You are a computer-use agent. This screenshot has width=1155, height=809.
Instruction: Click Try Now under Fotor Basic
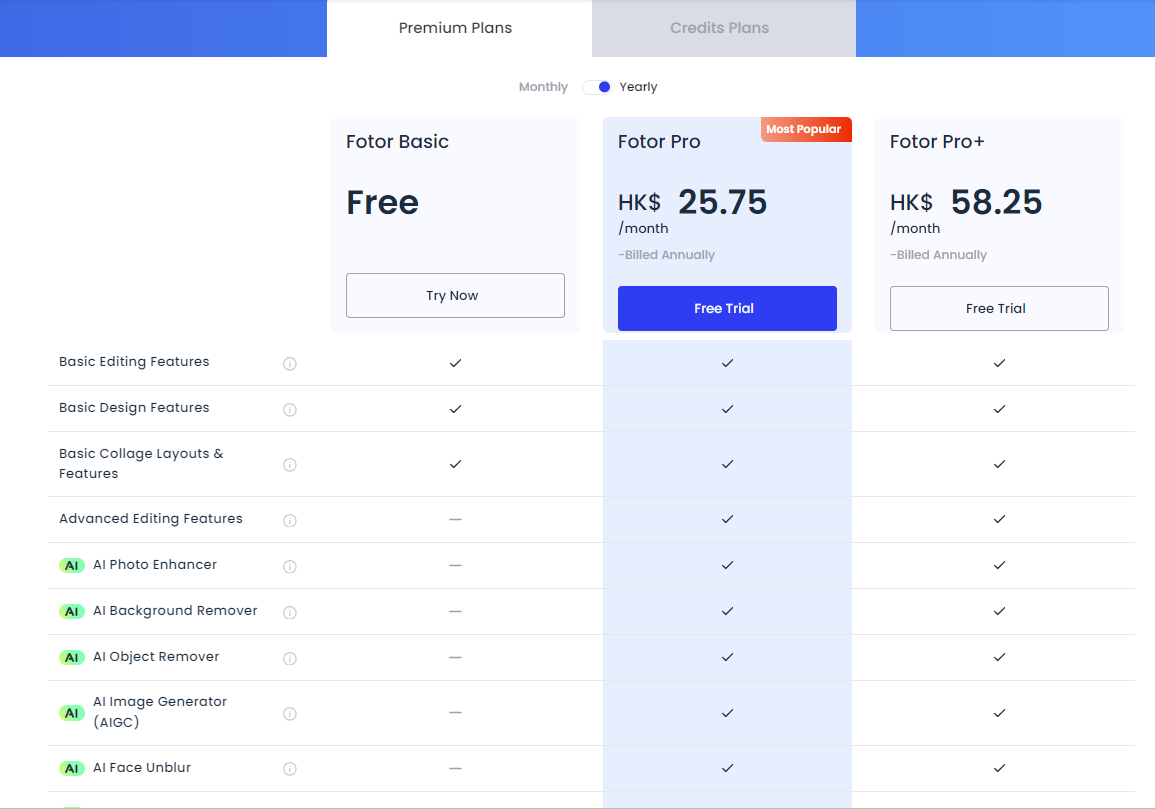(x=455, y=295)
